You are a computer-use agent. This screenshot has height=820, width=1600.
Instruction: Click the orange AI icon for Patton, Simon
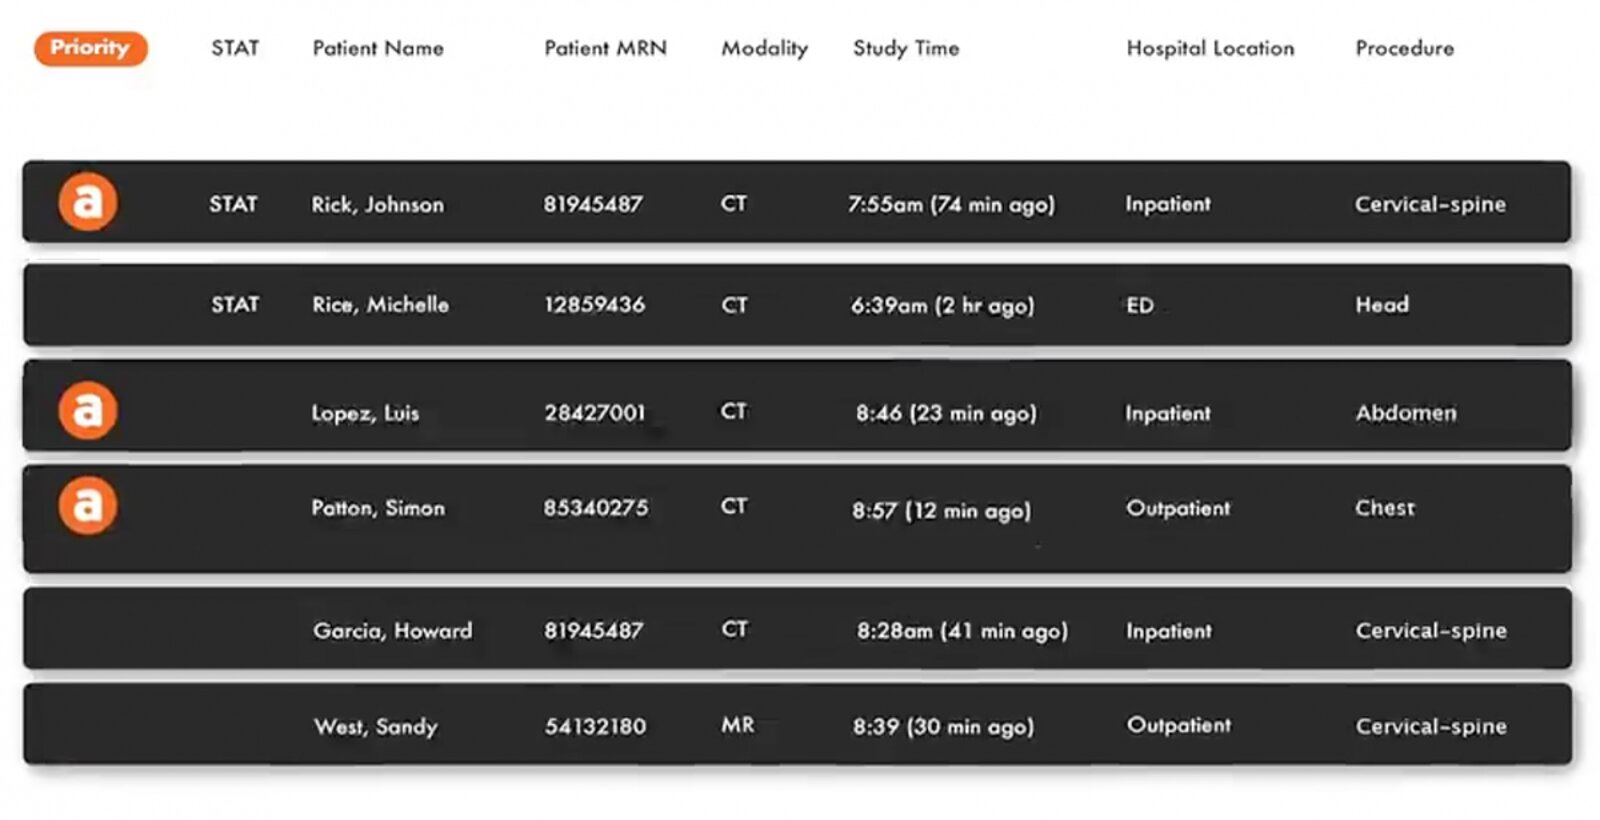click(88, 505)
